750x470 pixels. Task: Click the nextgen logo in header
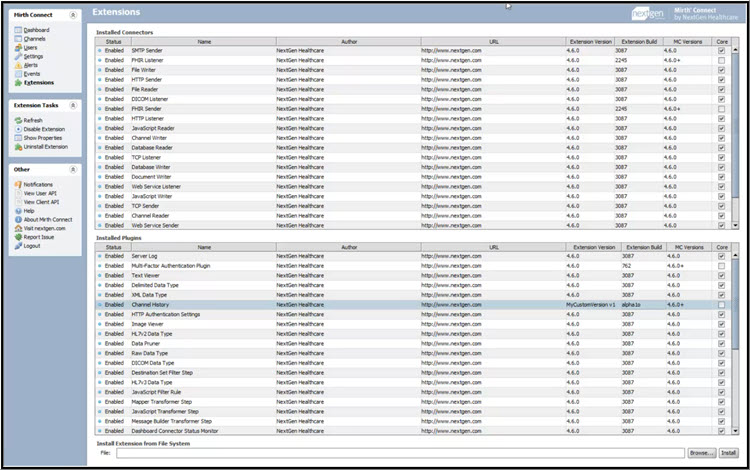click(648, 14)
